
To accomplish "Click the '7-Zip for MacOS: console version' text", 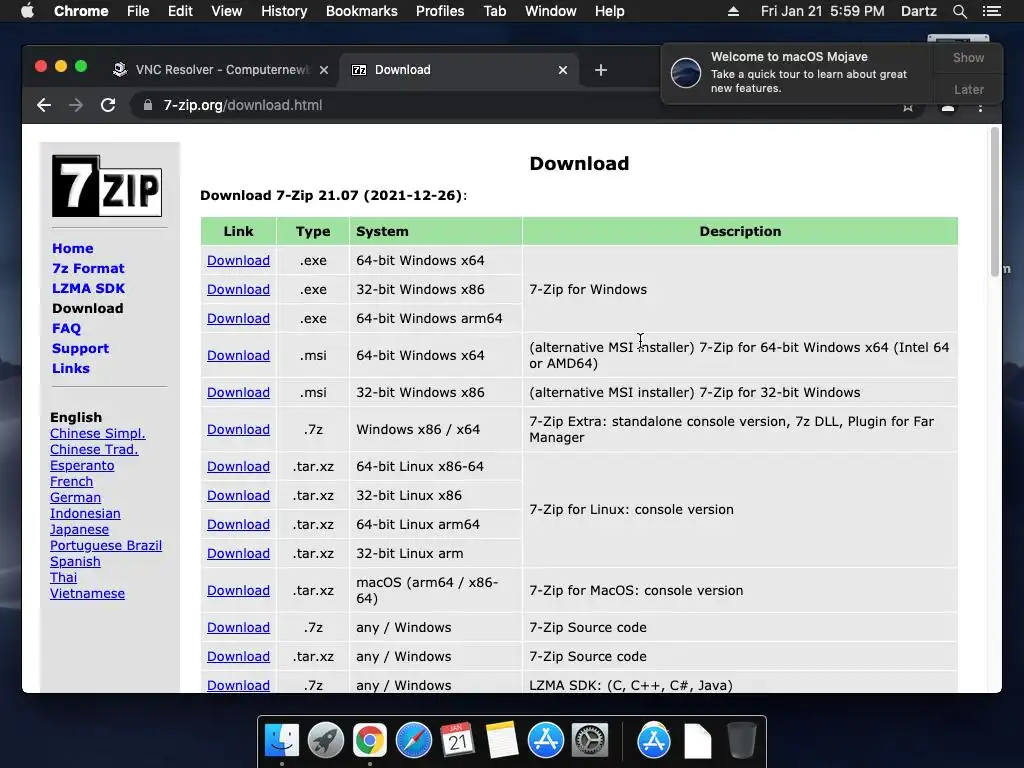I will coord(636,590).
